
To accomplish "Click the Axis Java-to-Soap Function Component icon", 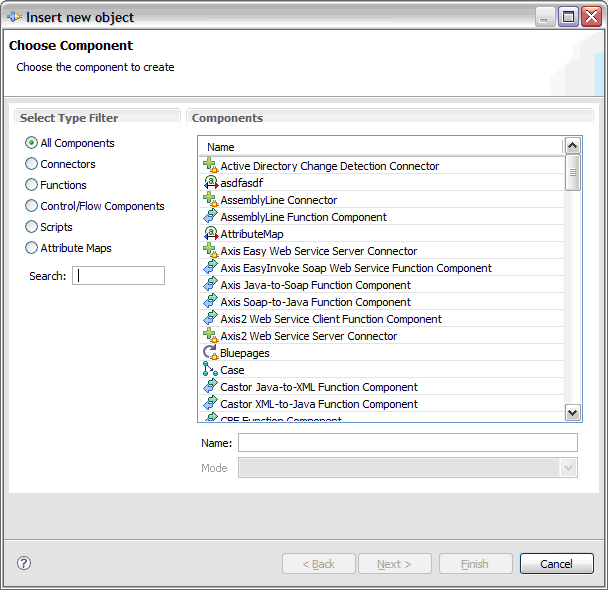I will coord(211,285).
